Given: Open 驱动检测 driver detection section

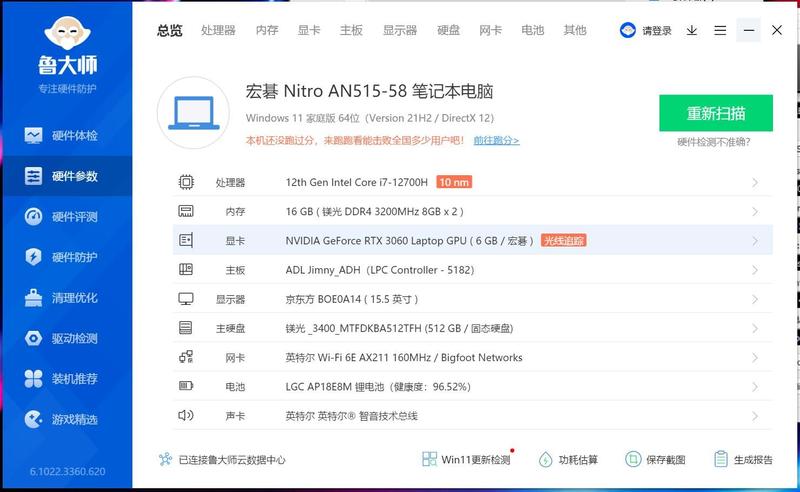Looking at the screenshot, I should click(61, 338).
